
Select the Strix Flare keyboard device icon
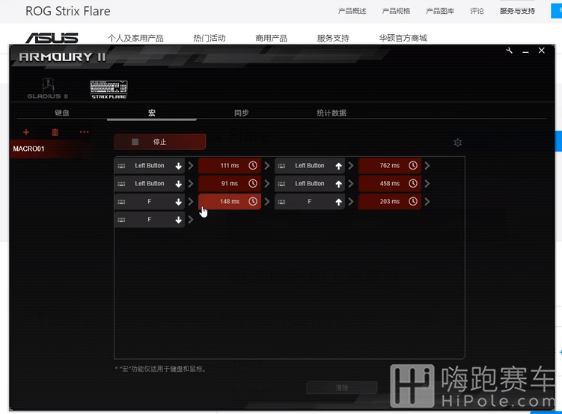[109, 89]
